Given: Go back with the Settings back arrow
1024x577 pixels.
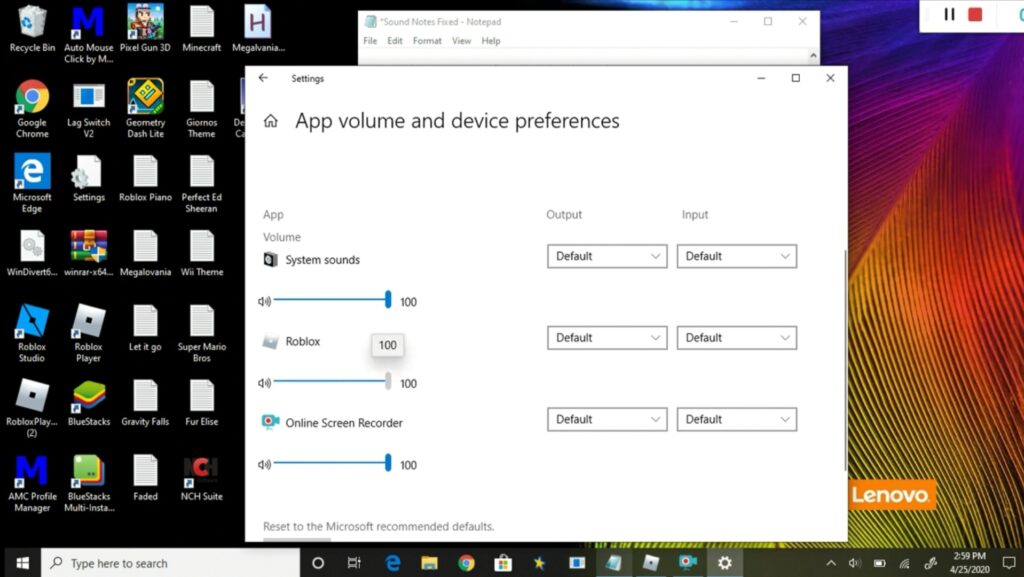Looking at the screenshot, I should tap(263, 78).
